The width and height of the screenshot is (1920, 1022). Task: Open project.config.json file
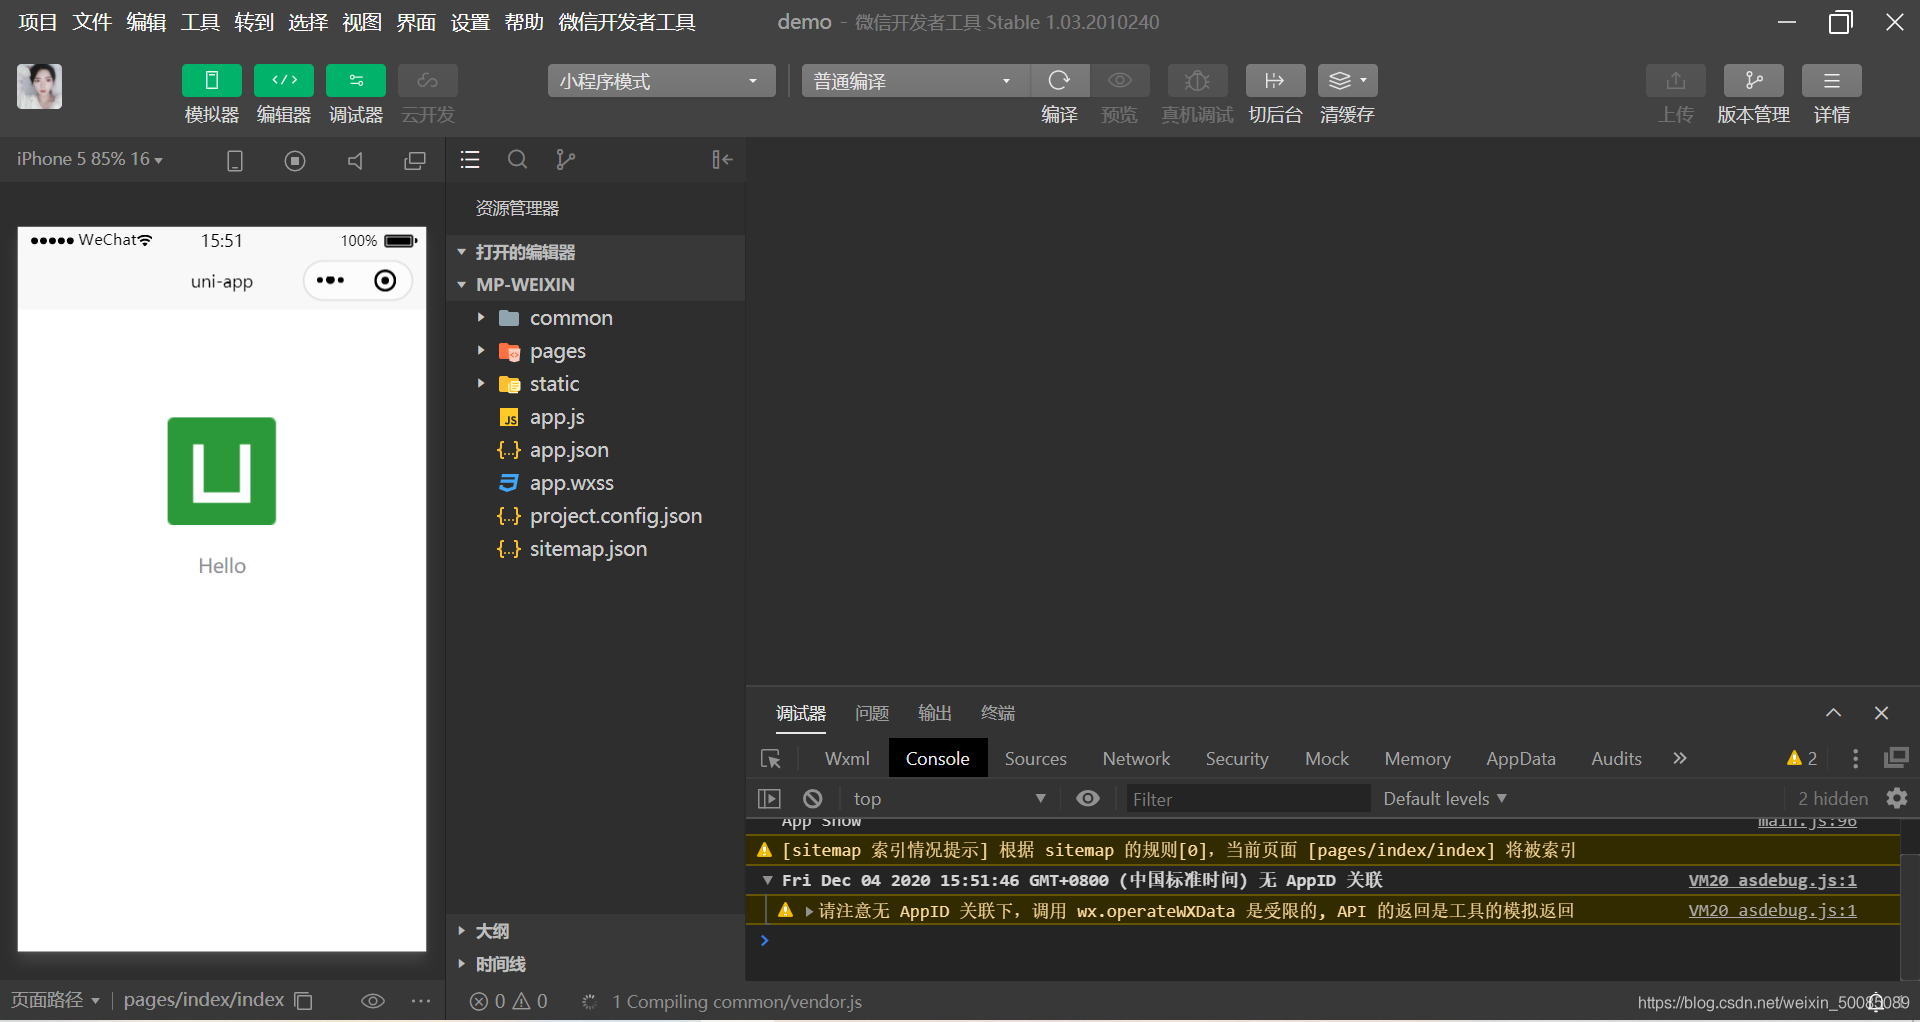coord(595,516)
